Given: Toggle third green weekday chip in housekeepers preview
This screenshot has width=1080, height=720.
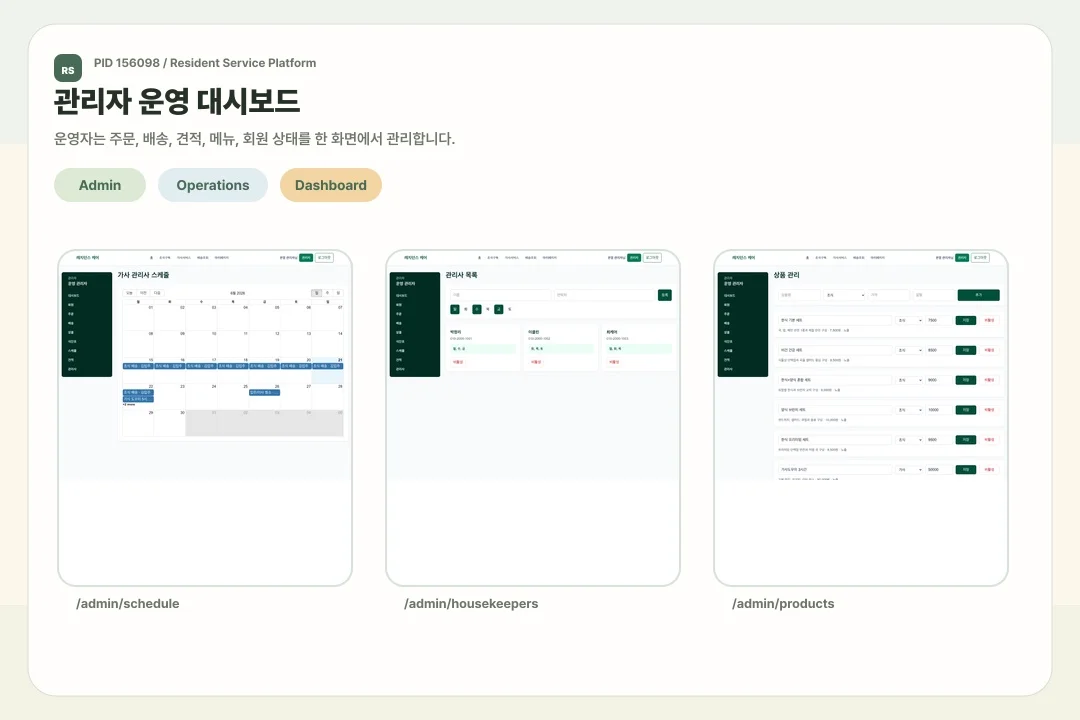Looking at the screenshot, I should (499, 309).
